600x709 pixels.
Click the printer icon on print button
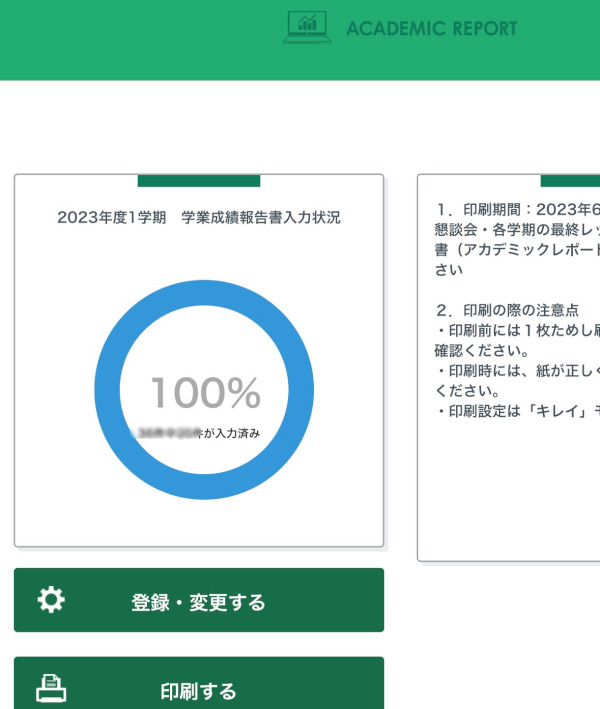click(51, 689)
